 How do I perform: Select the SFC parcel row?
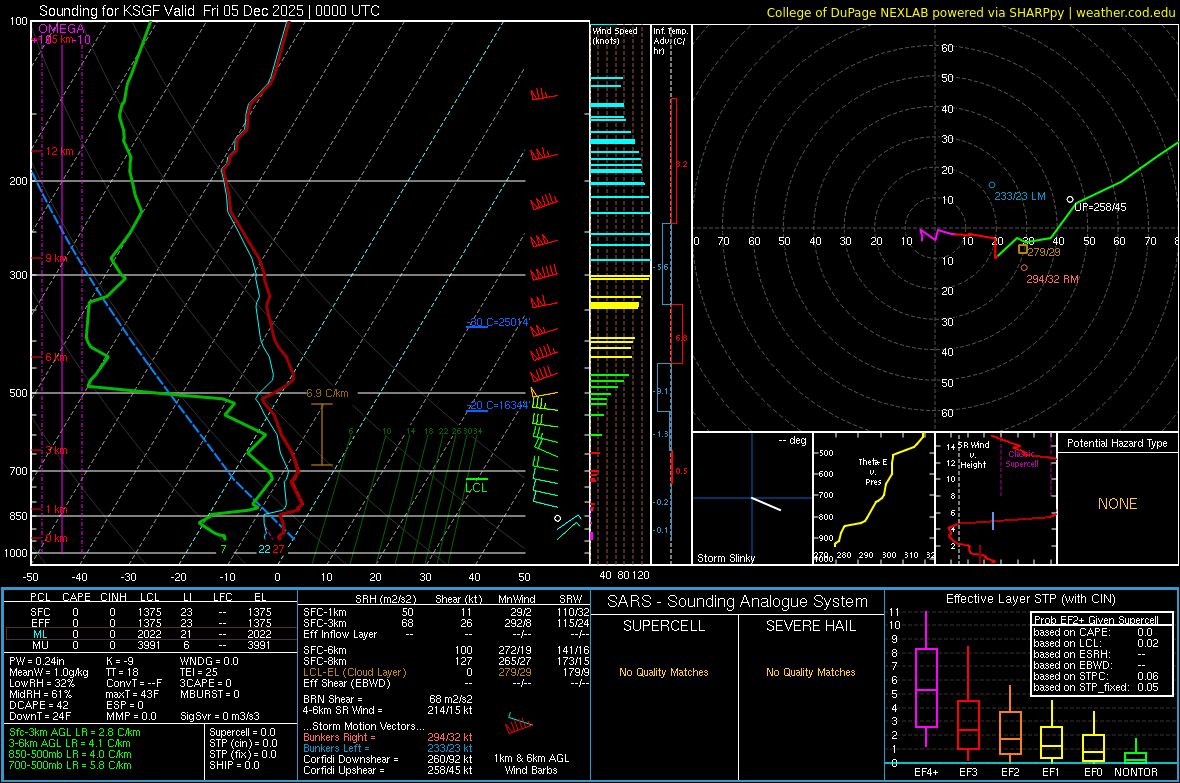click(151, 613)
